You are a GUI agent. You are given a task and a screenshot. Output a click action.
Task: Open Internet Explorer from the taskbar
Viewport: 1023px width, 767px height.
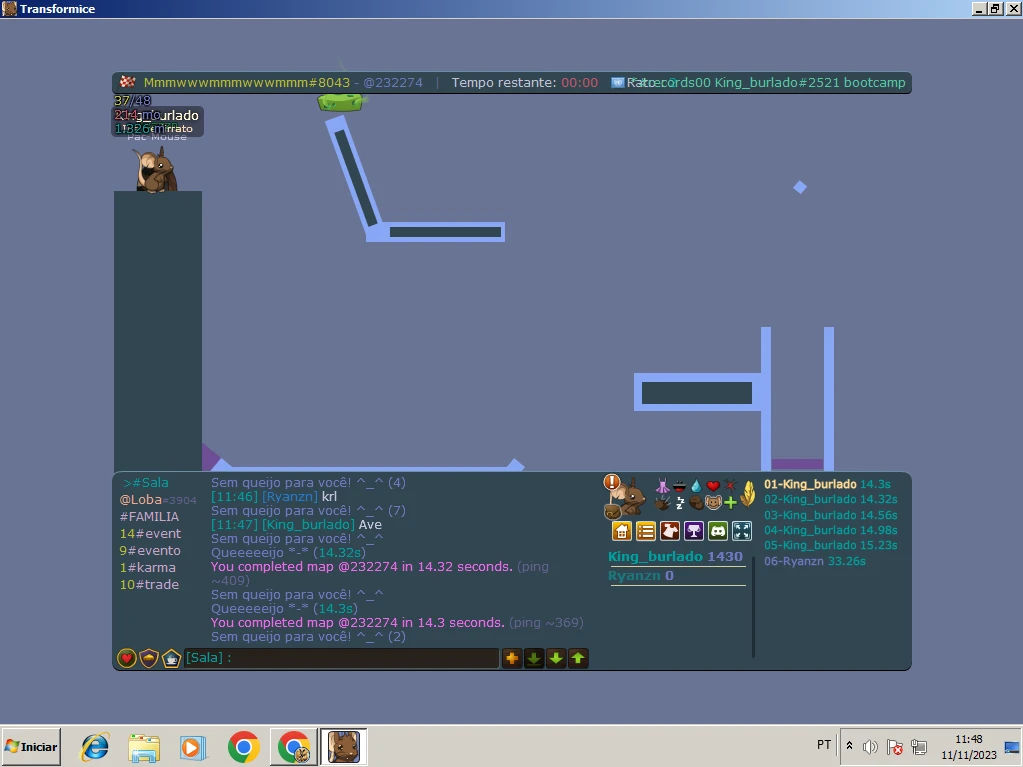pyautogui.click(x=95, y=747)
